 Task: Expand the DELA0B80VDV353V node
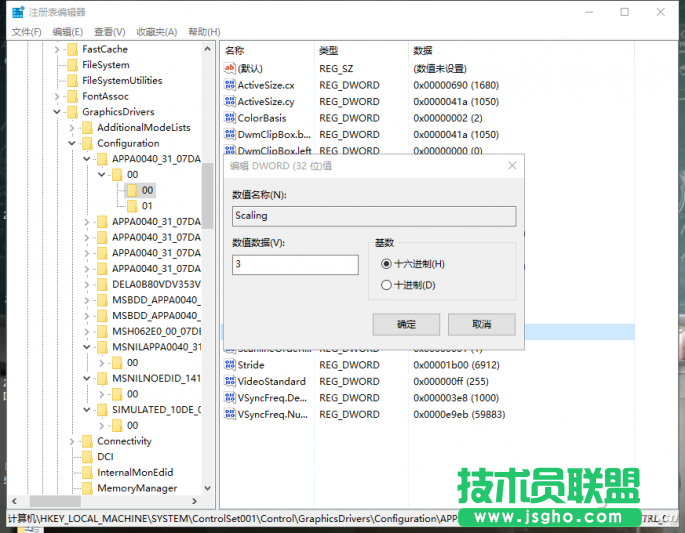86,285
